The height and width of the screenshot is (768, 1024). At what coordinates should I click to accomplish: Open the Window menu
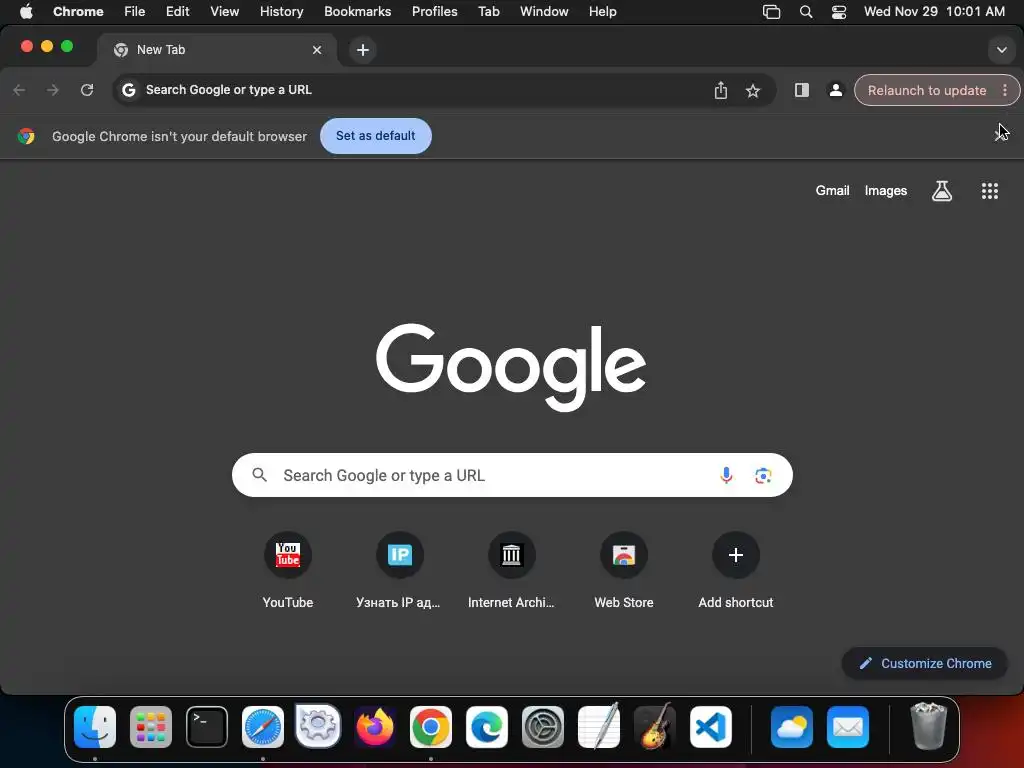pyautogui.click(x=544, y=11)
